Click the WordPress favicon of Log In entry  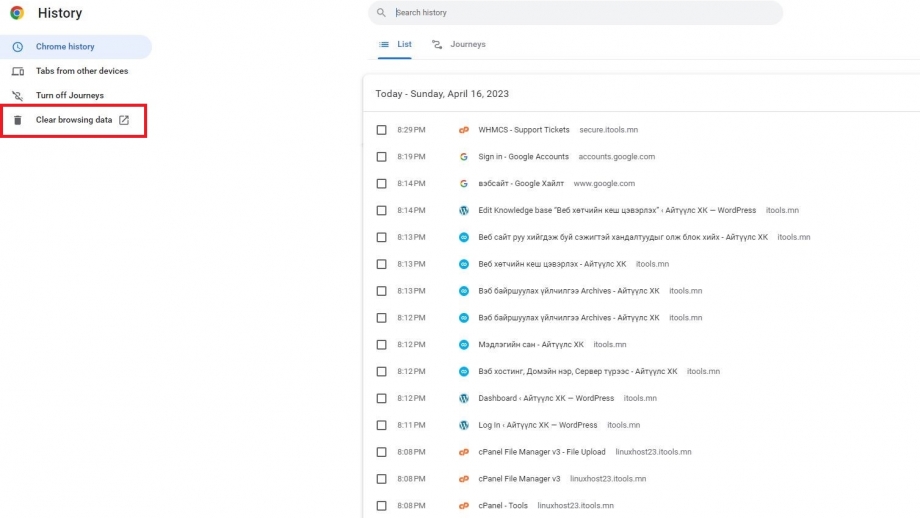coord(464,425)
